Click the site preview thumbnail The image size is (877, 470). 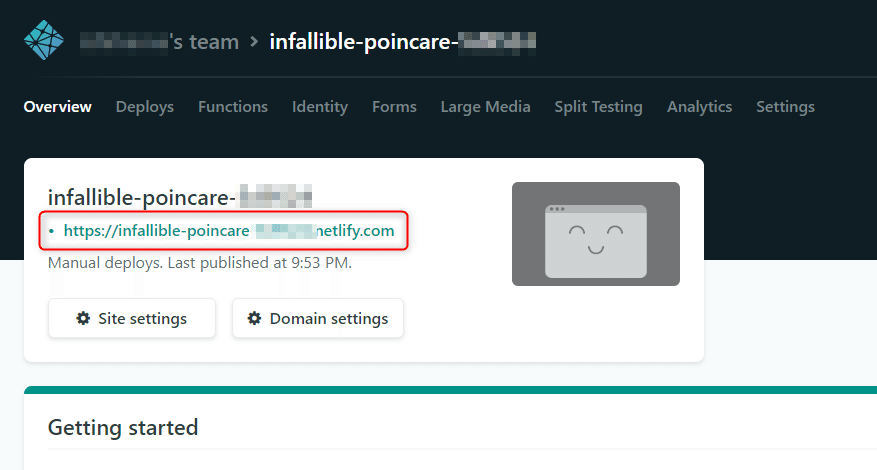pos(596,234)
